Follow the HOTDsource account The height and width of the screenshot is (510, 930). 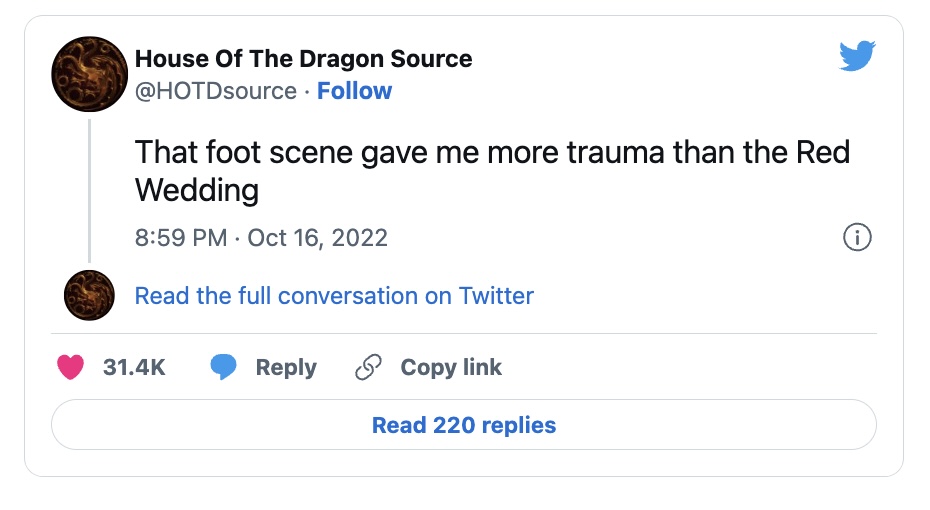click(354, 91)
